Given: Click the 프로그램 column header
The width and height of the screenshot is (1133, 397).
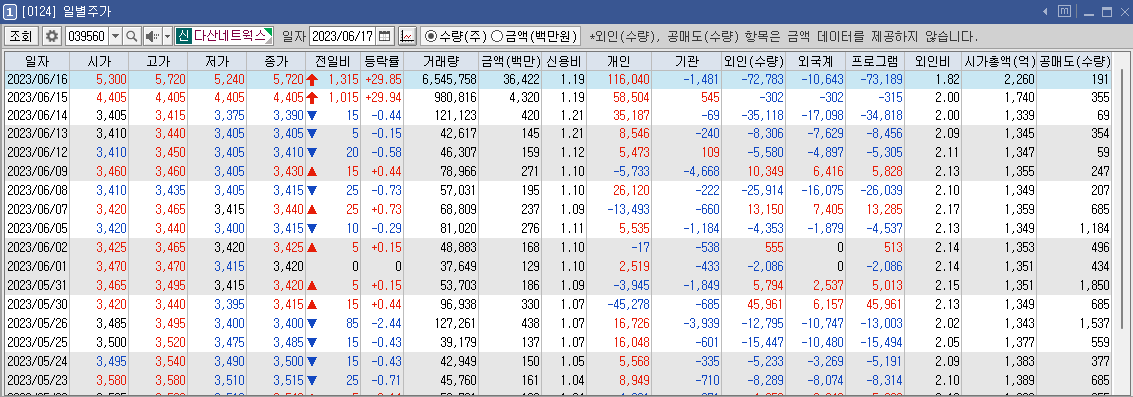Looking at the screenshot, I should (x=874, y=61).
